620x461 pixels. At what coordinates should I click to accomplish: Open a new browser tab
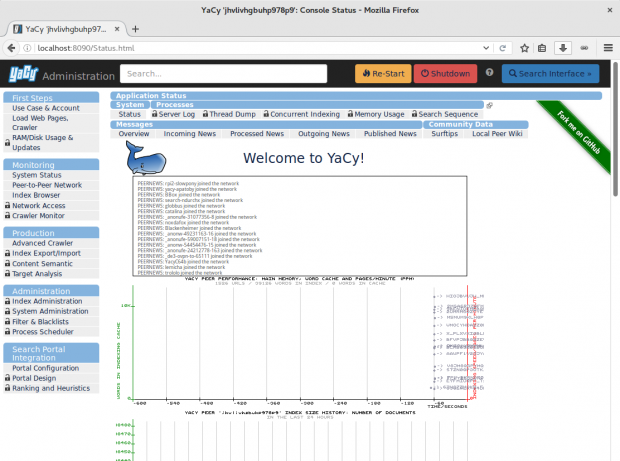[x=135, y=29]
